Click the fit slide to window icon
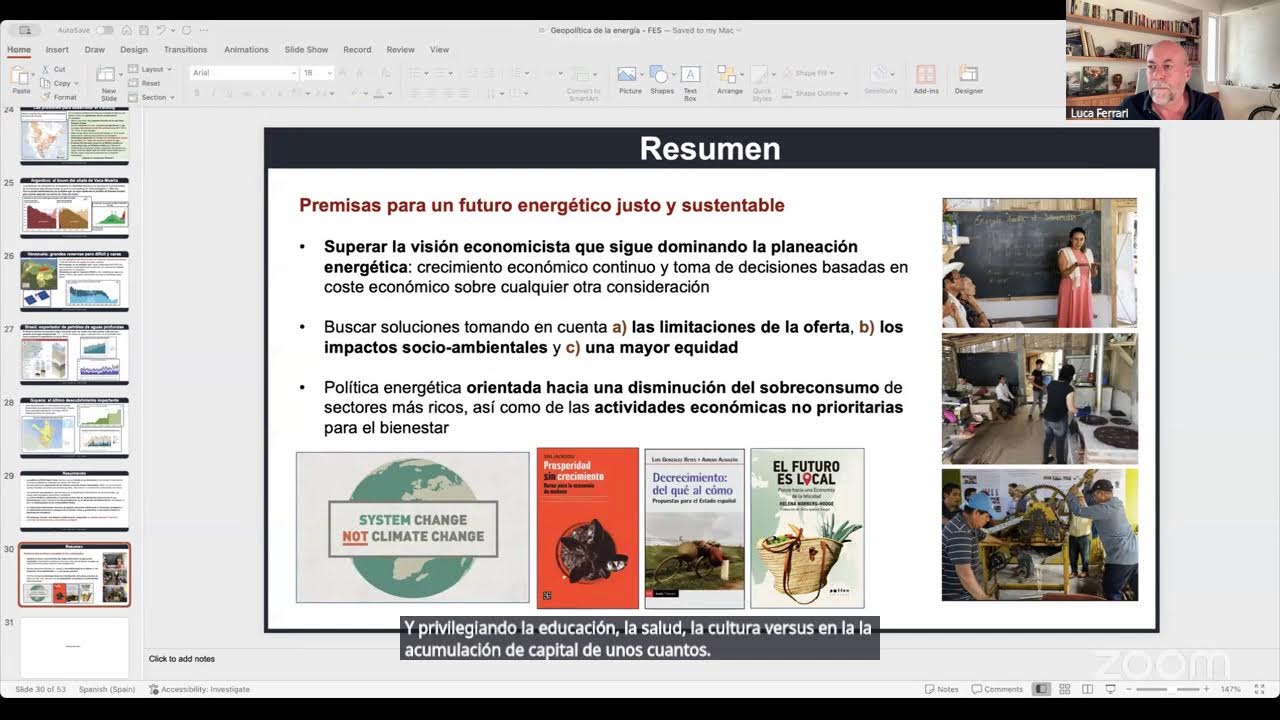 pos(1259,689)
